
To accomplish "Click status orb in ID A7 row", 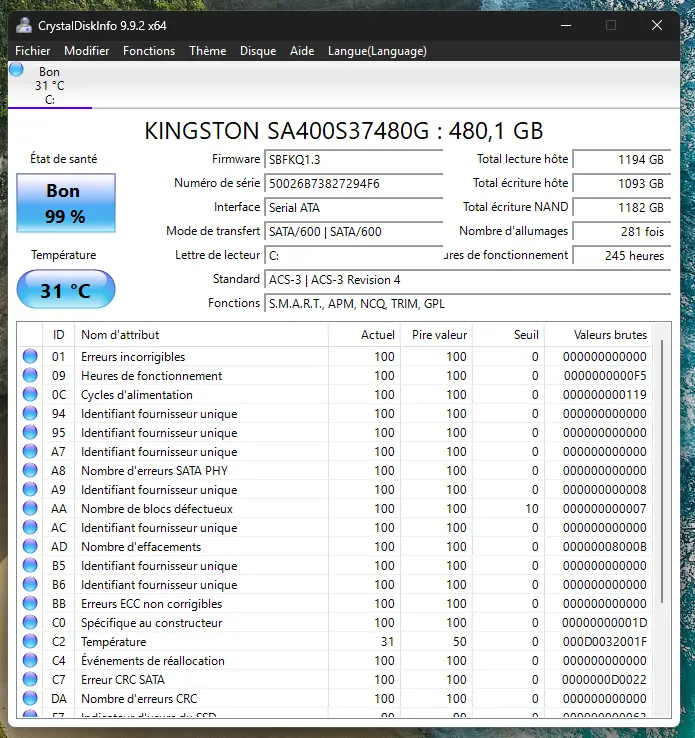I will pyautogui.click(x=30, y=451).
